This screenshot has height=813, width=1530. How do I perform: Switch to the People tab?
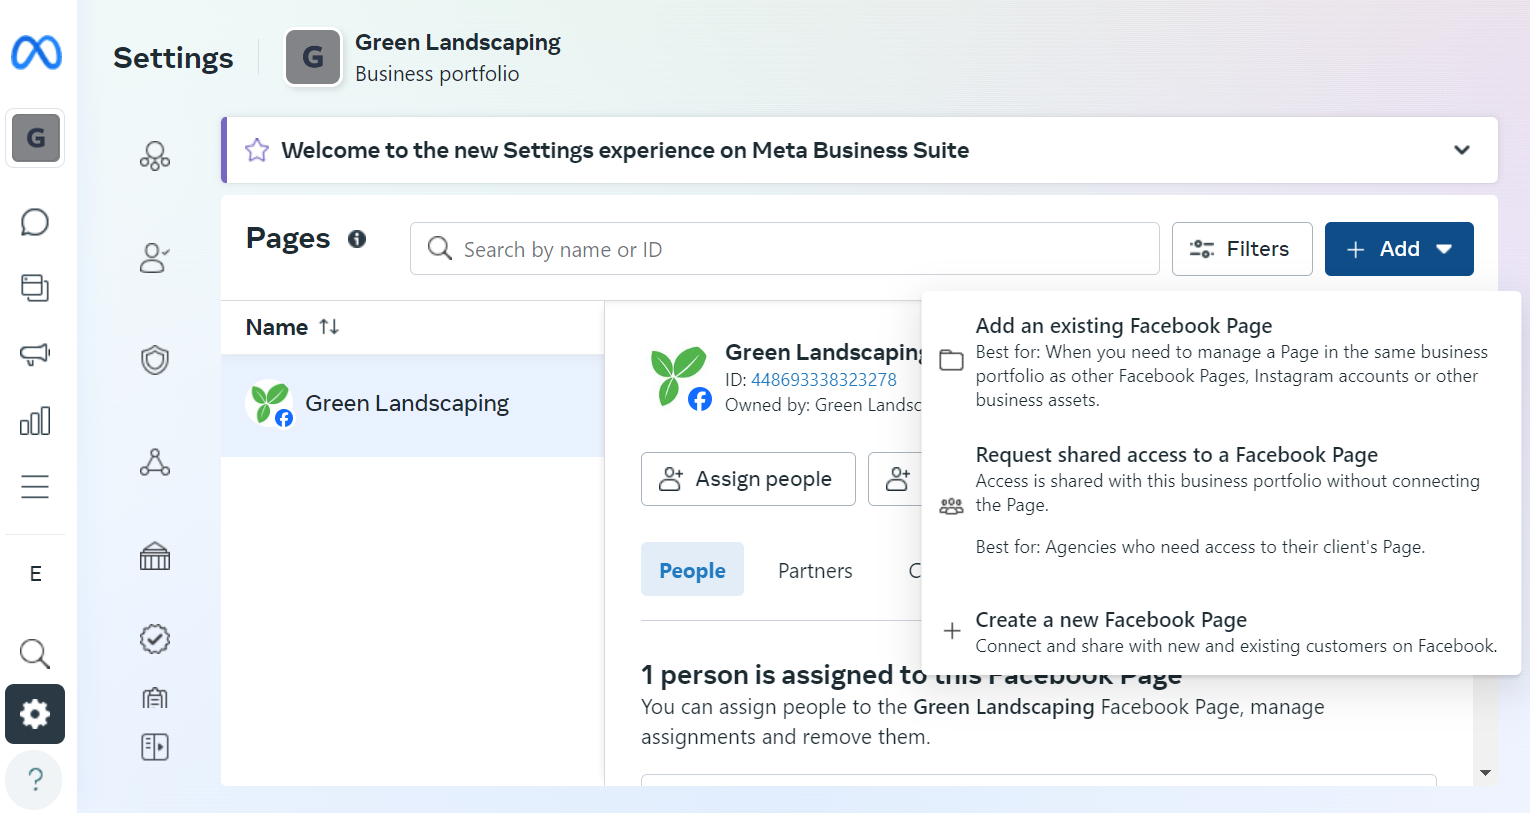point(692,570)
